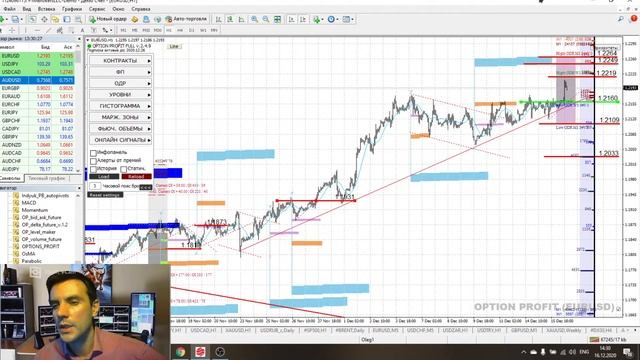Select the Text 'A' tool
The height and width of the screenshot is (360, 640).
[82, 30]
